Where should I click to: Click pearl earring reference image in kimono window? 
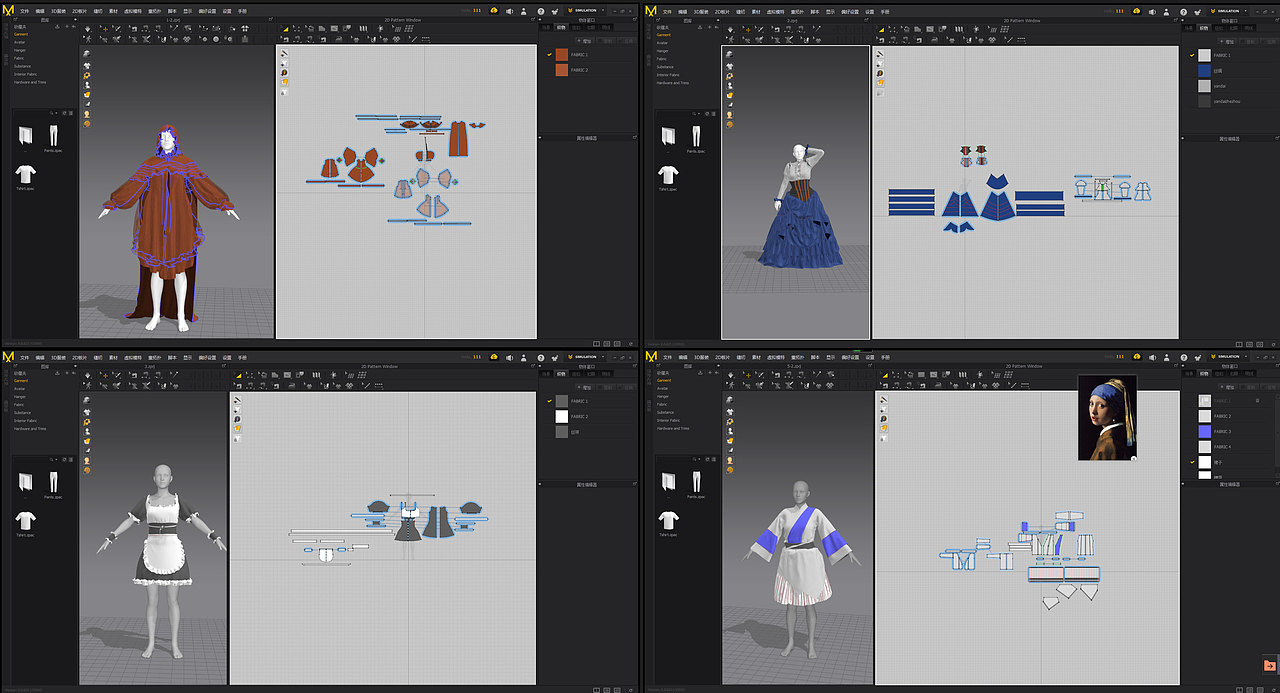[1107, 417]
